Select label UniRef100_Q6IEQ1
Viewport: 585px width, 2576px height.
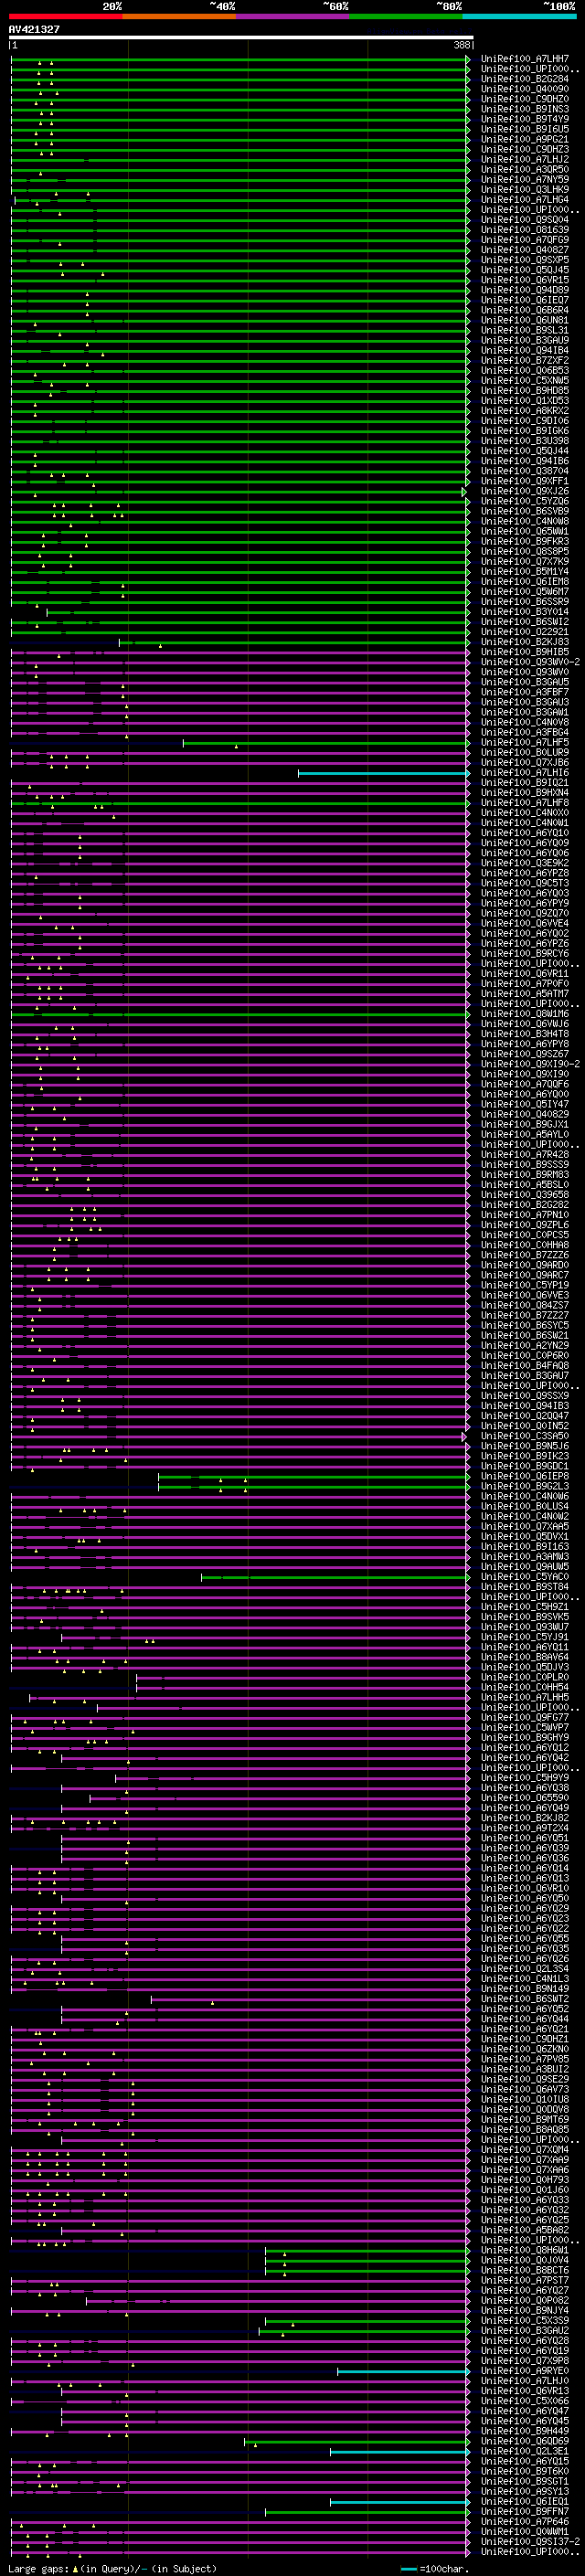[525, 2502]
